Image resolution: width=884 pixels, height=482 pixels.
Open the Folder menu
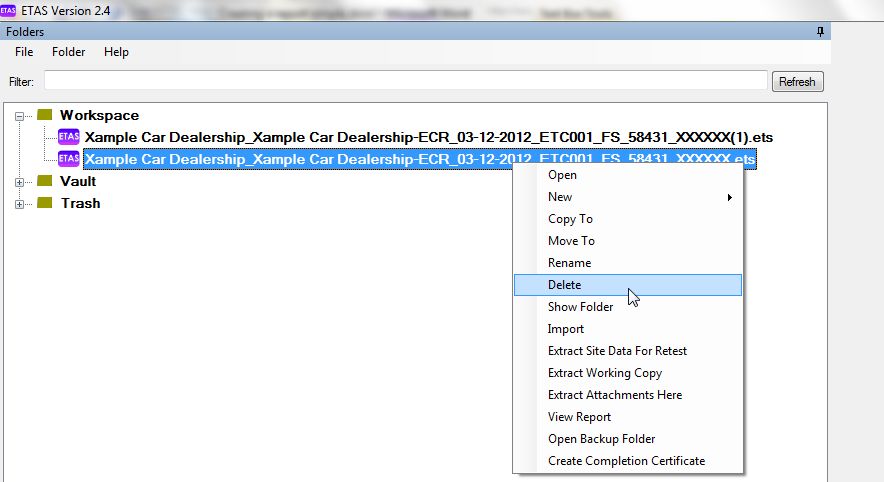pos(68,52)
